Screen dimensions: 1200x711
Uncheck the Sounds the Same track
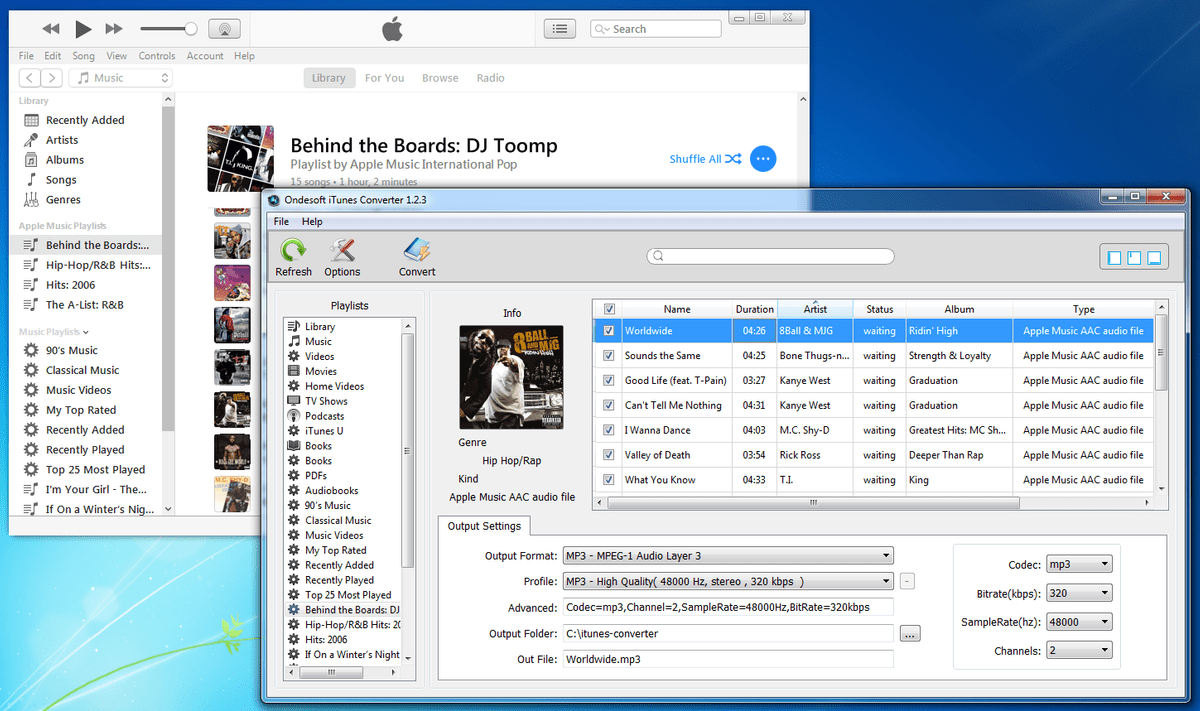click(608, 355)
